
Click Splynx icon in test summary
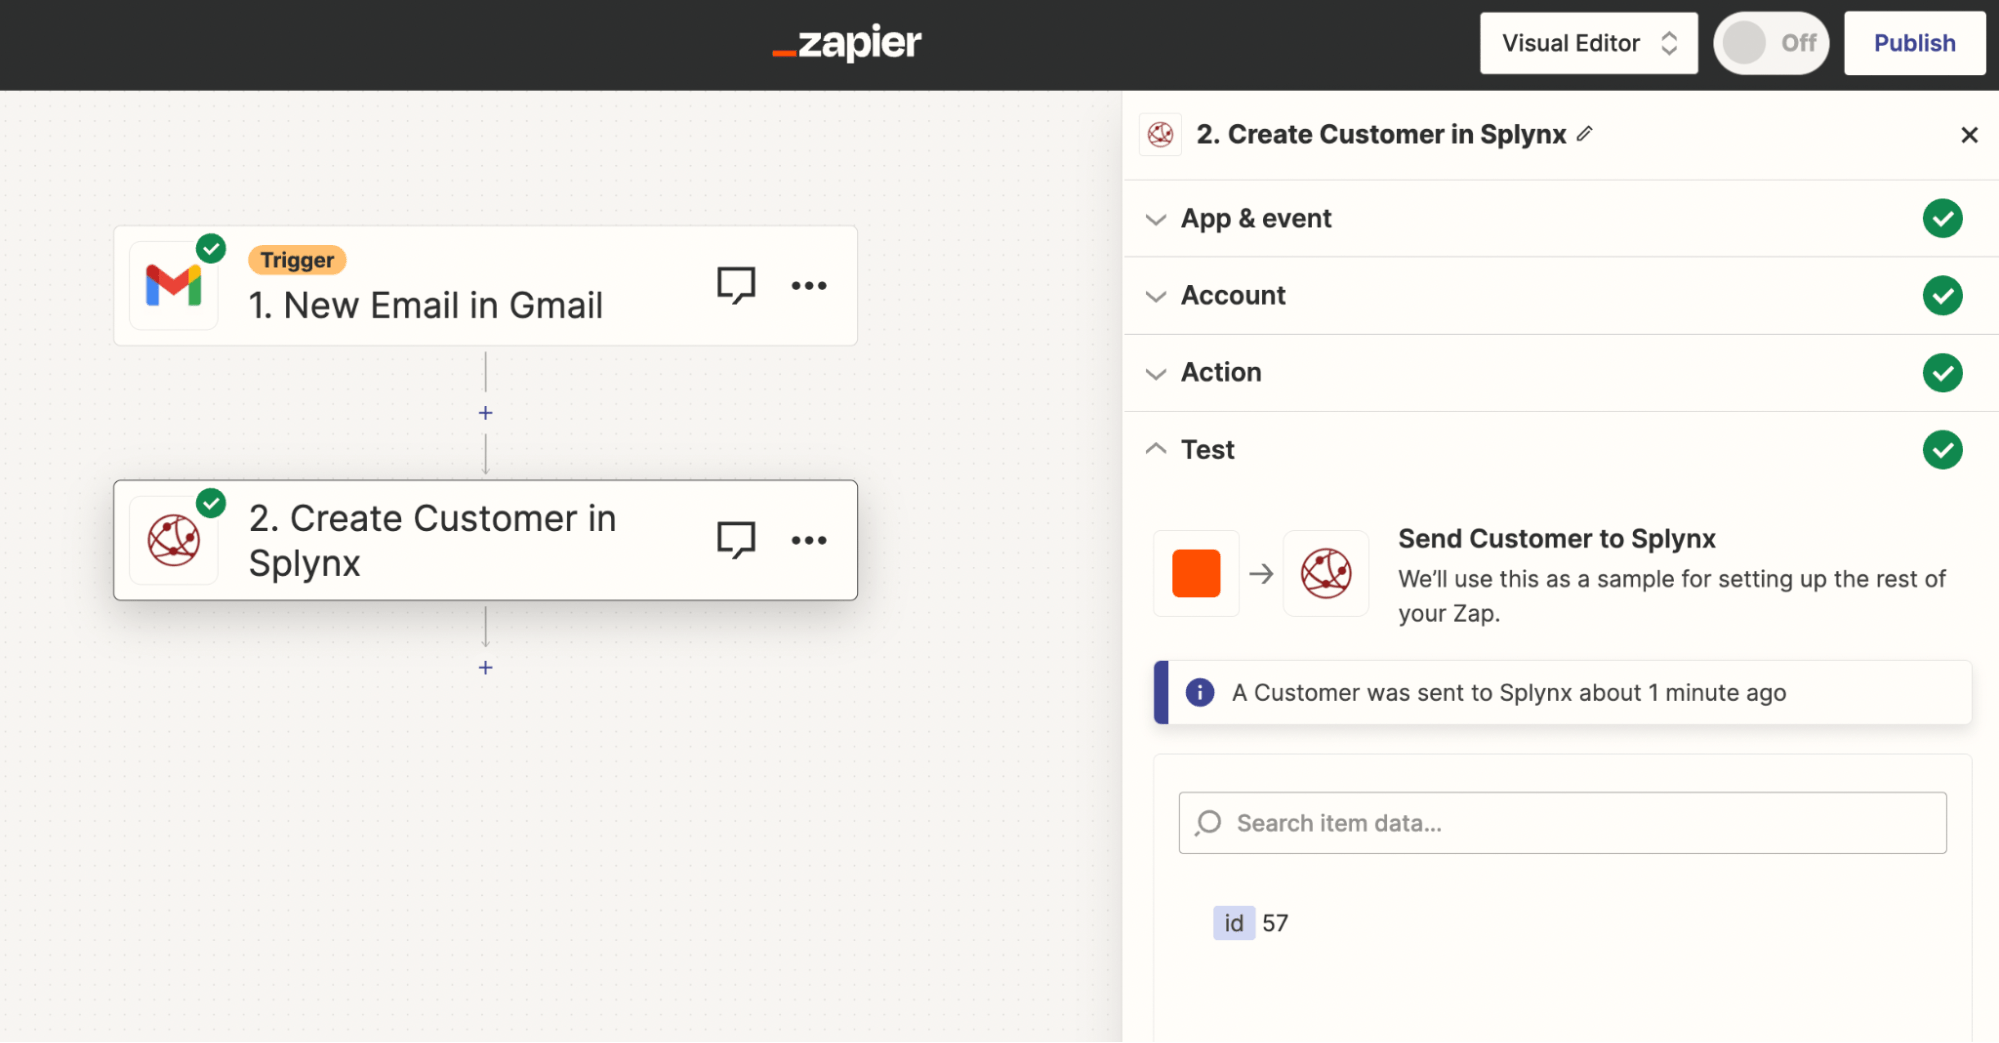[1326, 573]
